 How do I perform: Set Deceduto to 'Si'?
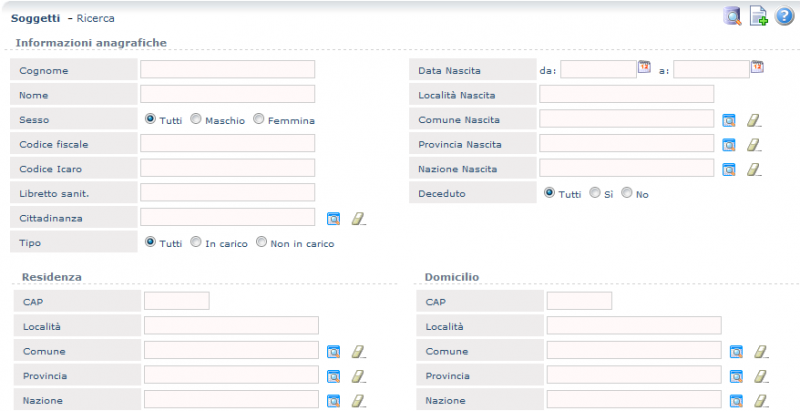click(595, 193)
